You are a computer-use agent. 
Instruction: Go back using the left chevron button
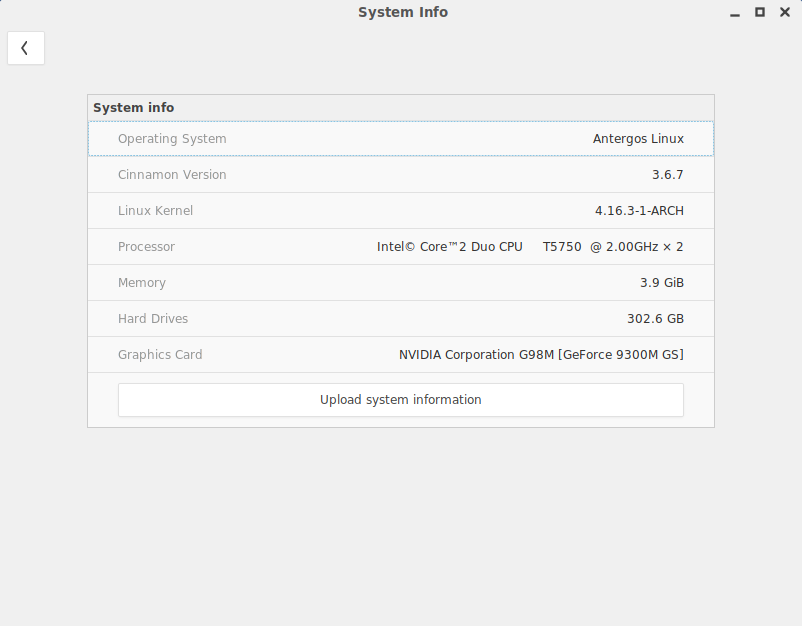(x=26, y=48)
